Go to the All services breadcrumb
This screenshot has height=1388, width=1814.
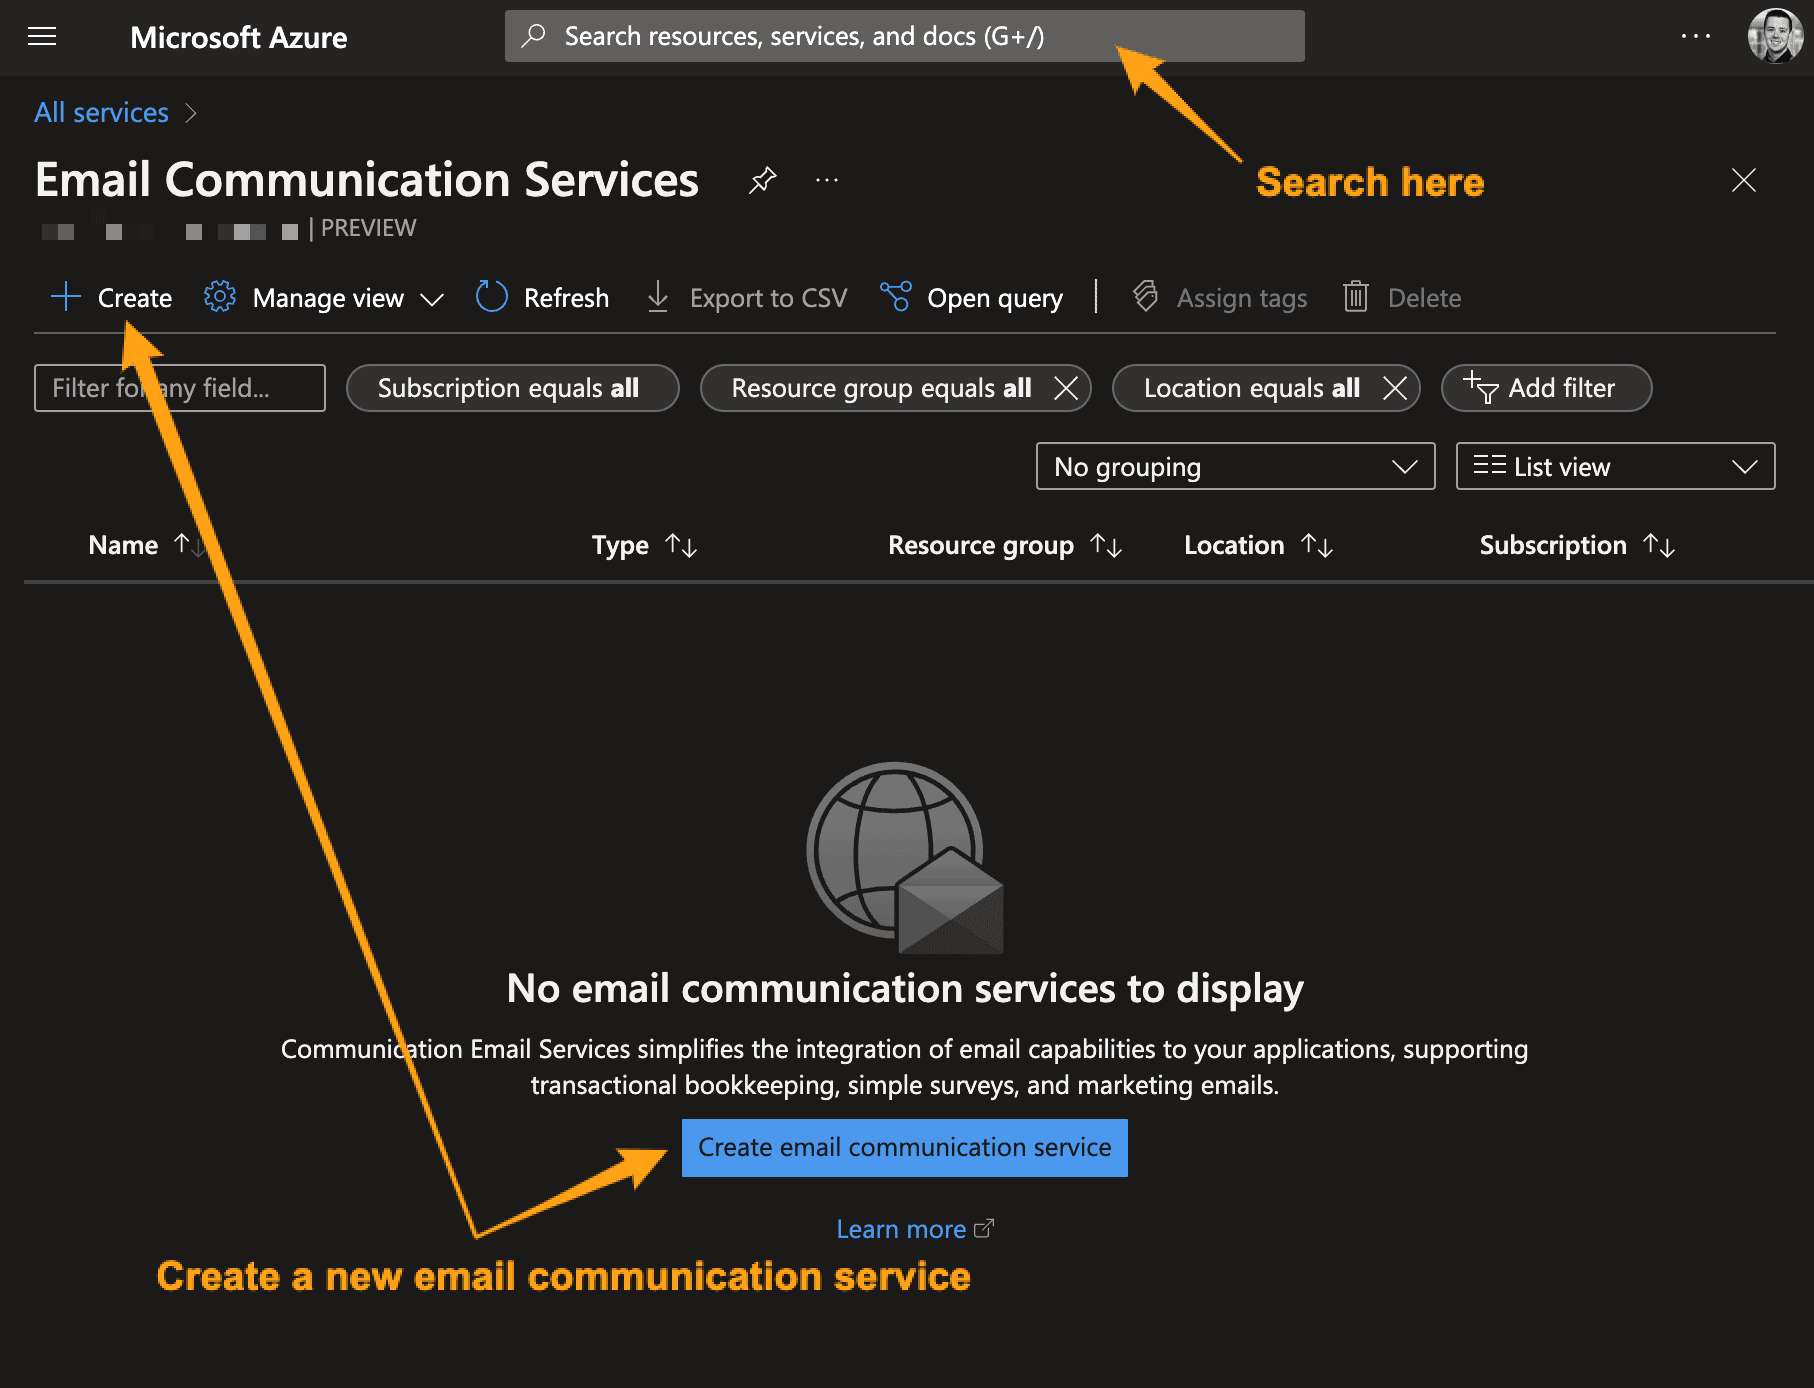tap(101, 112)
